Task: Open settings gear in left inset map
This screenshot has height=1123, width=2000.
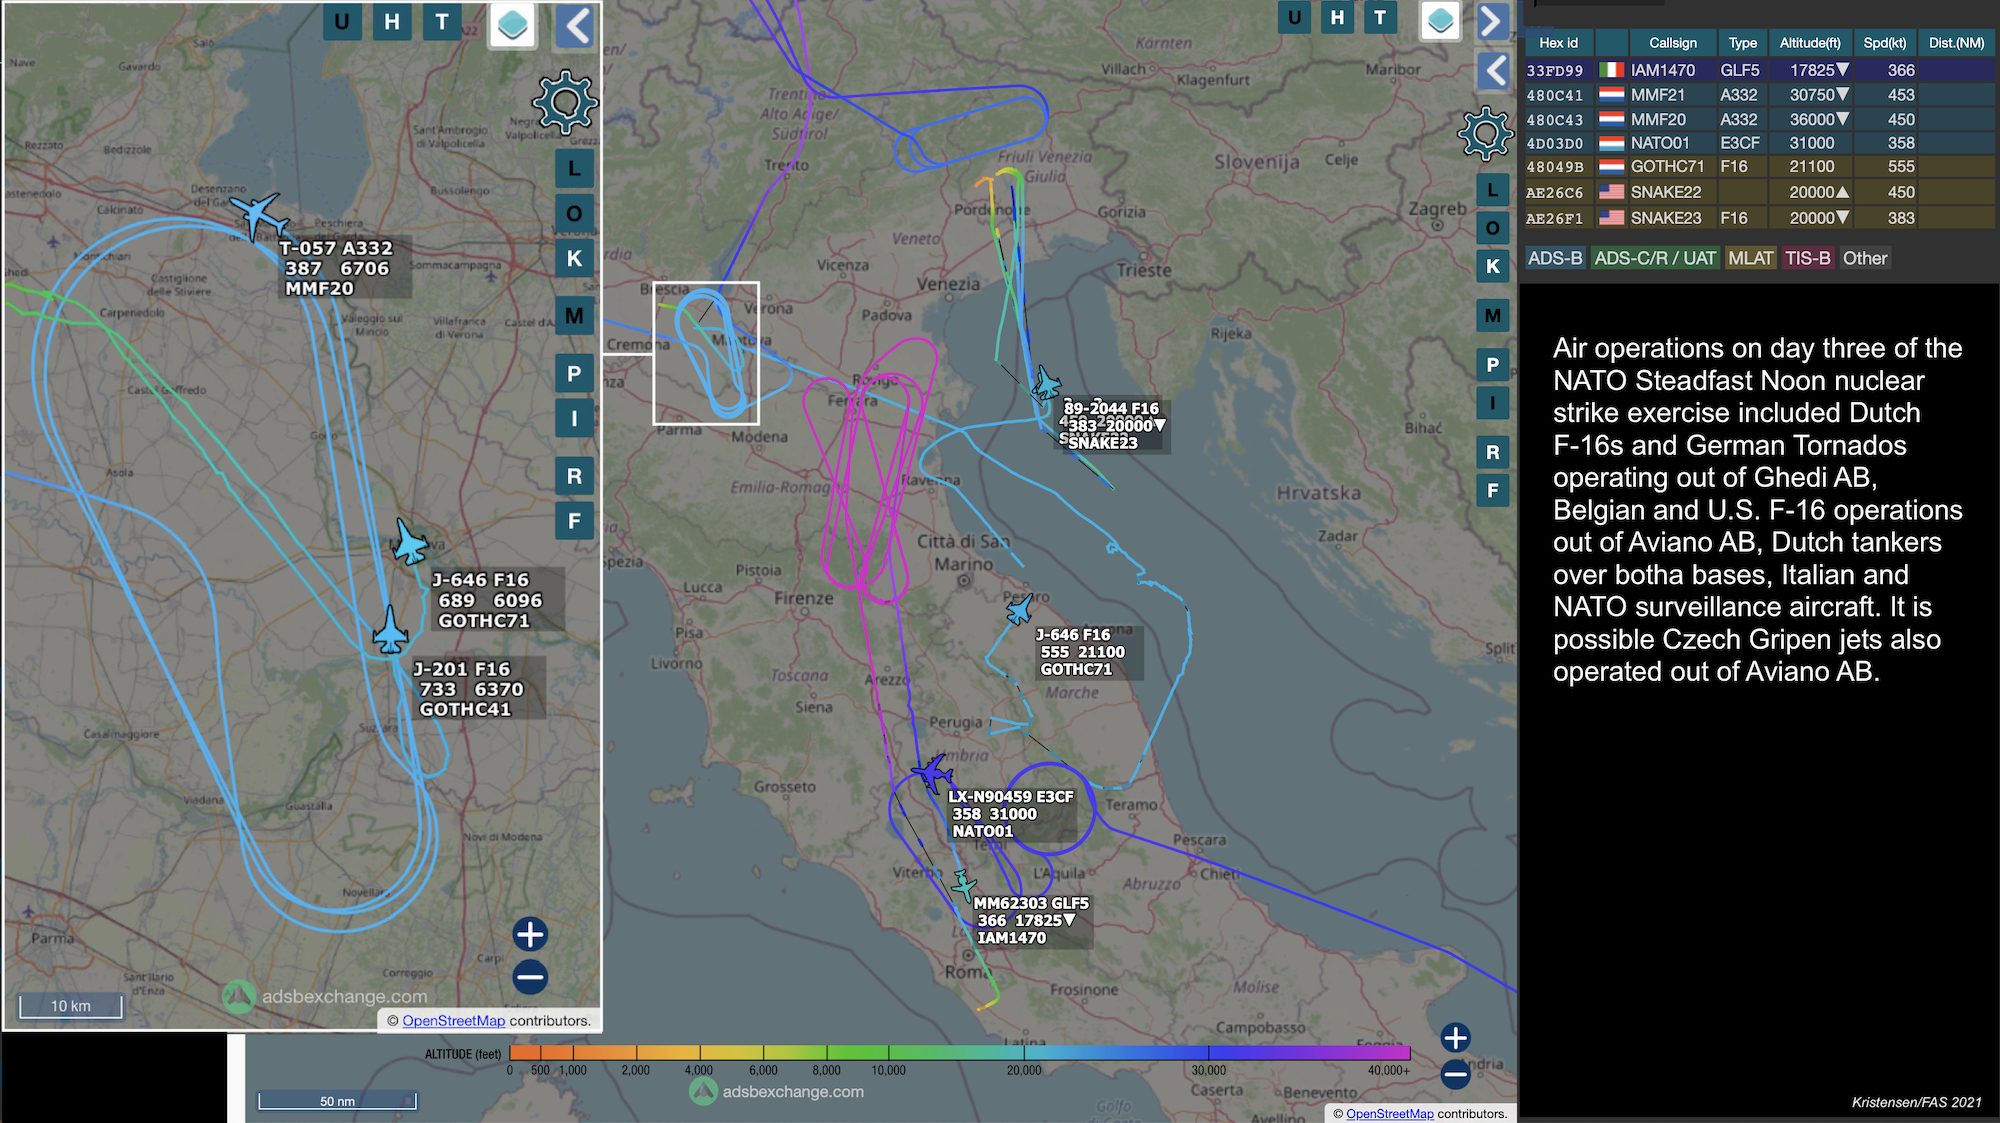Action: coord(565,101)
